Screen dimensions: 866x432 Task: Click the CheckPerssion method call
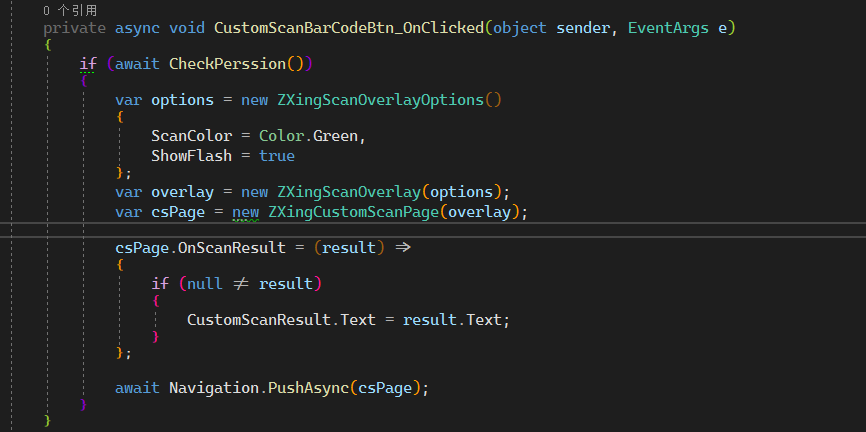click(x=227, y=64)
